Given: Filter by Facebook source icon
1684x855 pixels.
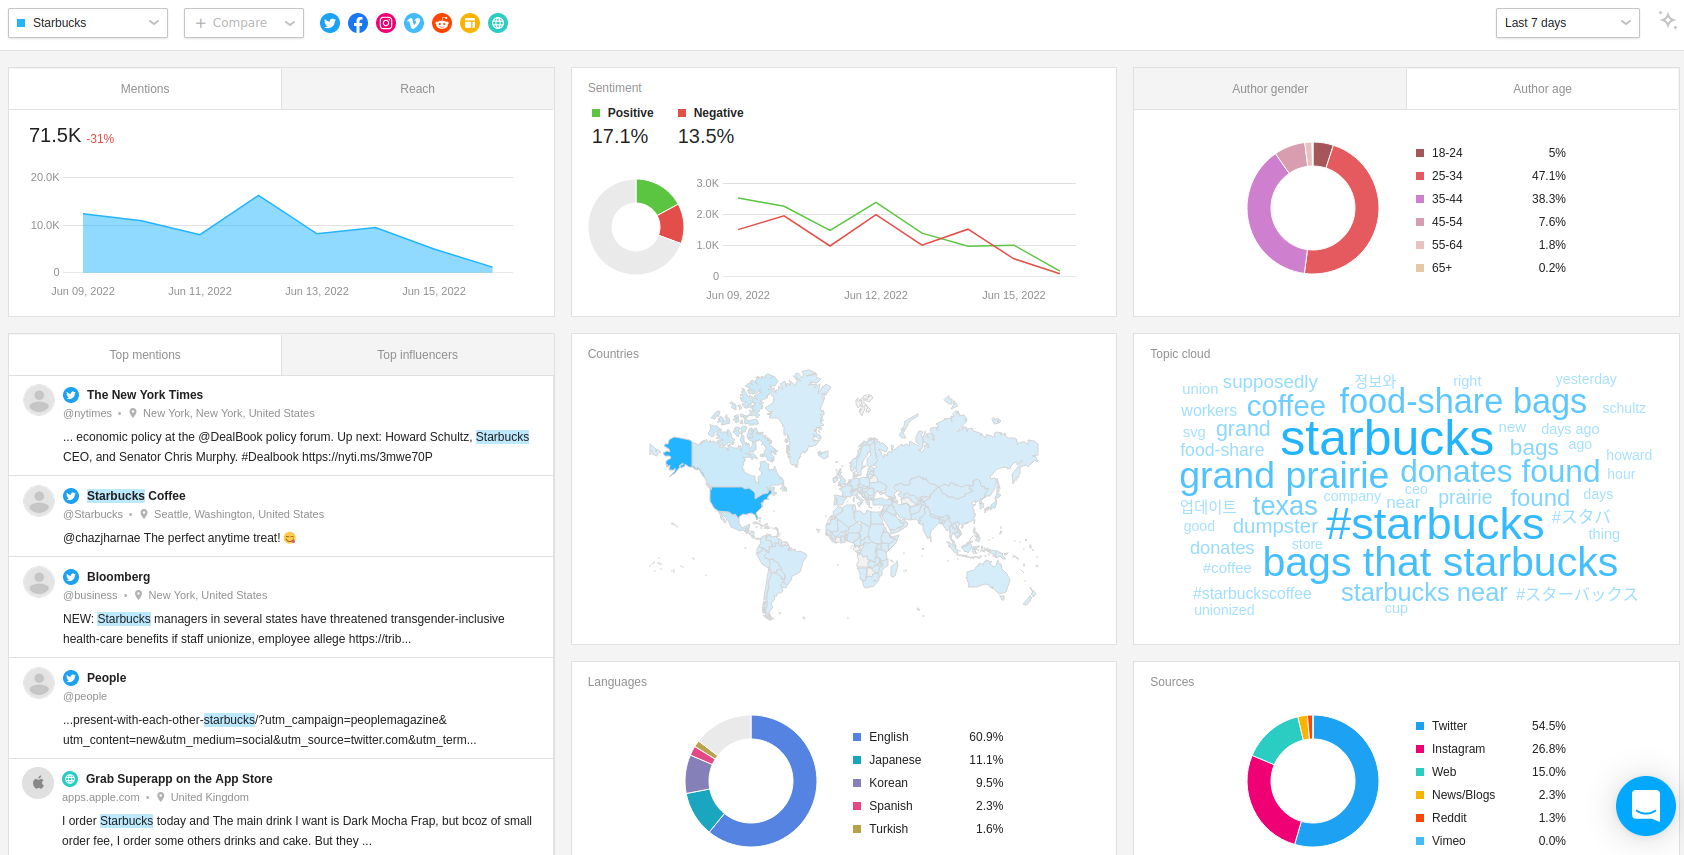Looking at the screenshot, I should 358,23.
